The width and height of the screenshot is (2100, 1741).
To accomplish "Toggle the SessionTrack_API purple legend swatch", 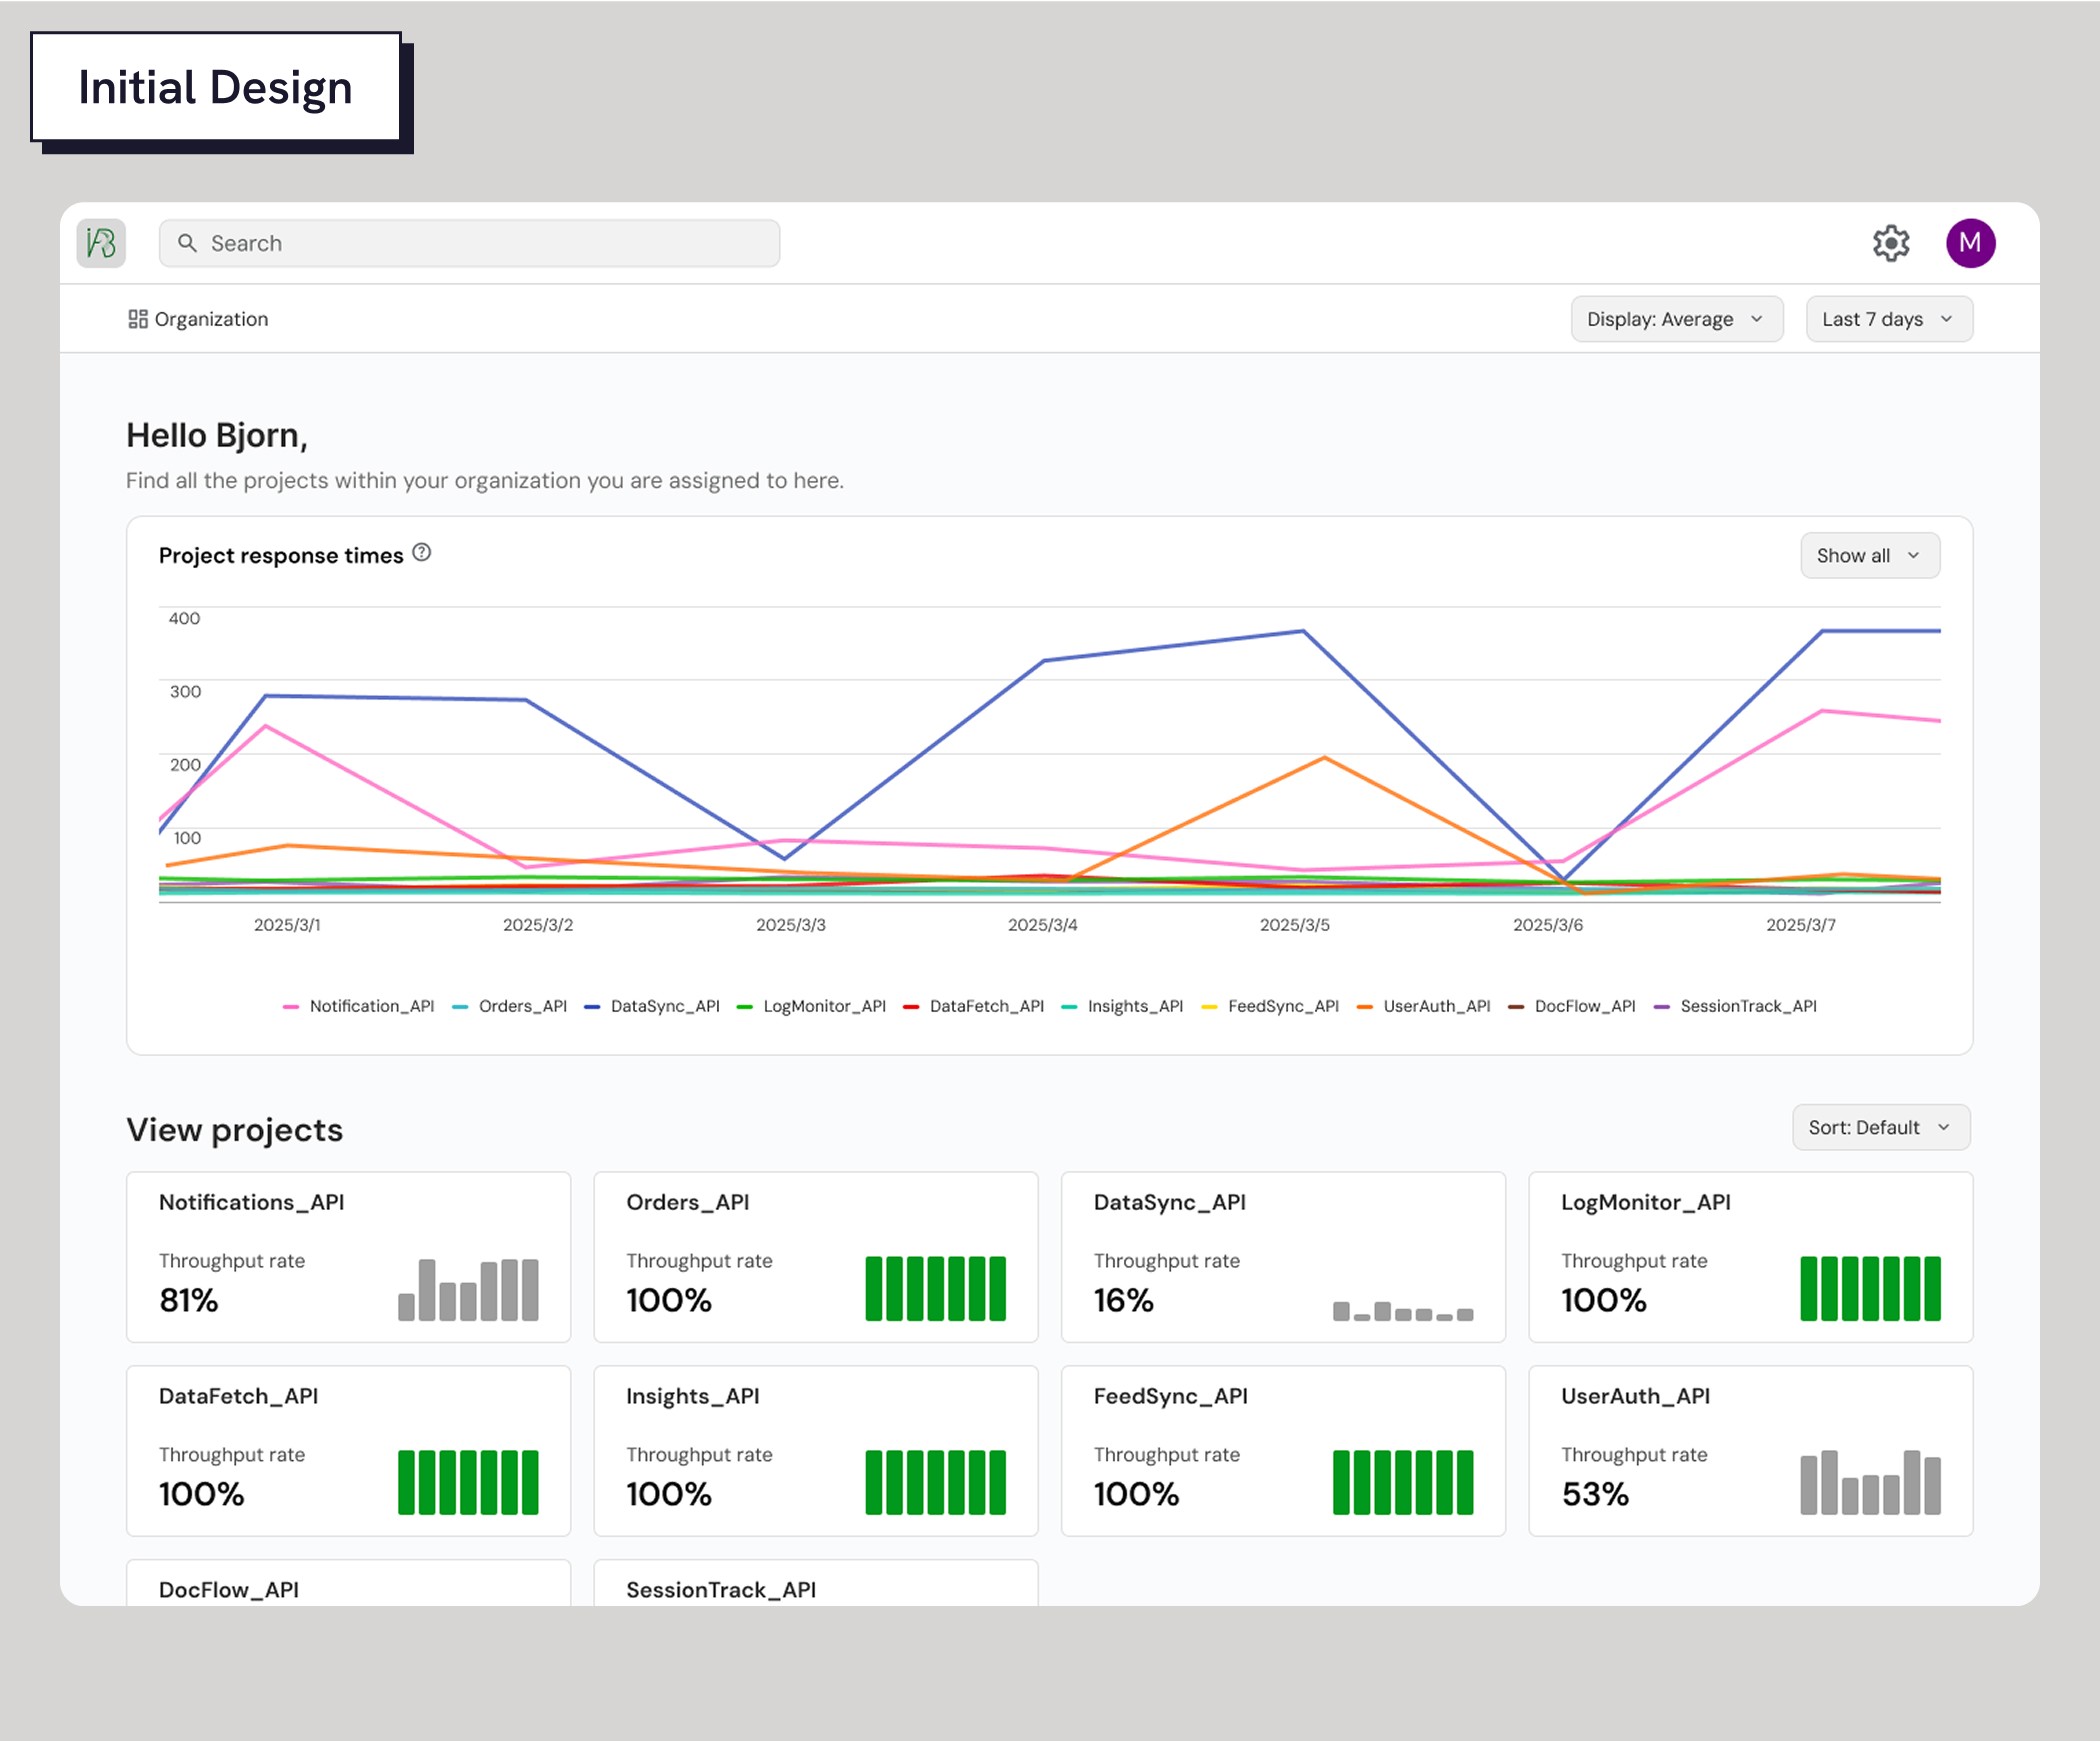I will (1662, 1006).
